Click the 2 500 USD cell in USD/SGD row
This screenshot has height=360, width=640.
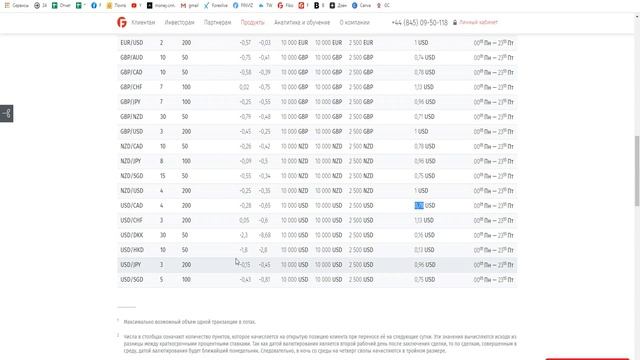point(361,280)
